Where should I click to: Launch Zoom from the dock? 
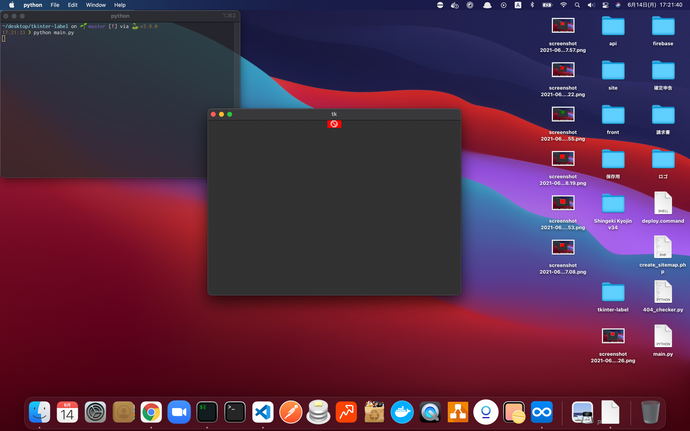[x=179, y=413]
